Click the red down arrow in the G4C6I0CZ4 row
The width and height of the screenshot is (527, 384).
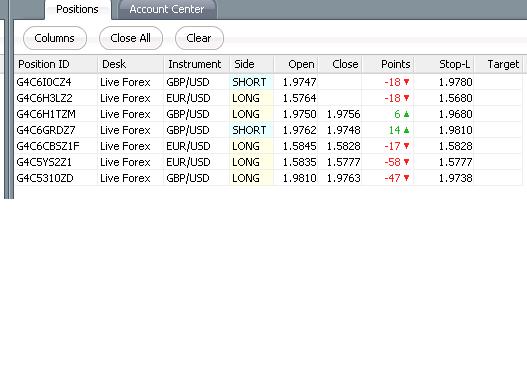pos(406,82)
